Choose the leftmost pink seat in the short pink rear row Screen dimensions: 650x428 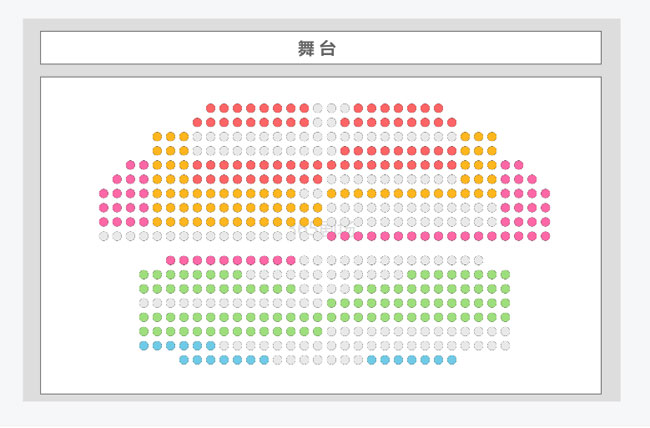pyautogui.click(x=170, y=260)
